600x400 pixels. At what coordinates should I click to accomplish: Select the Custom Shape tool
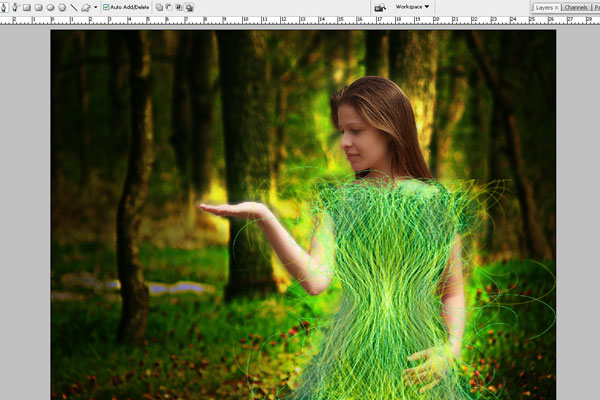point(85,7)
